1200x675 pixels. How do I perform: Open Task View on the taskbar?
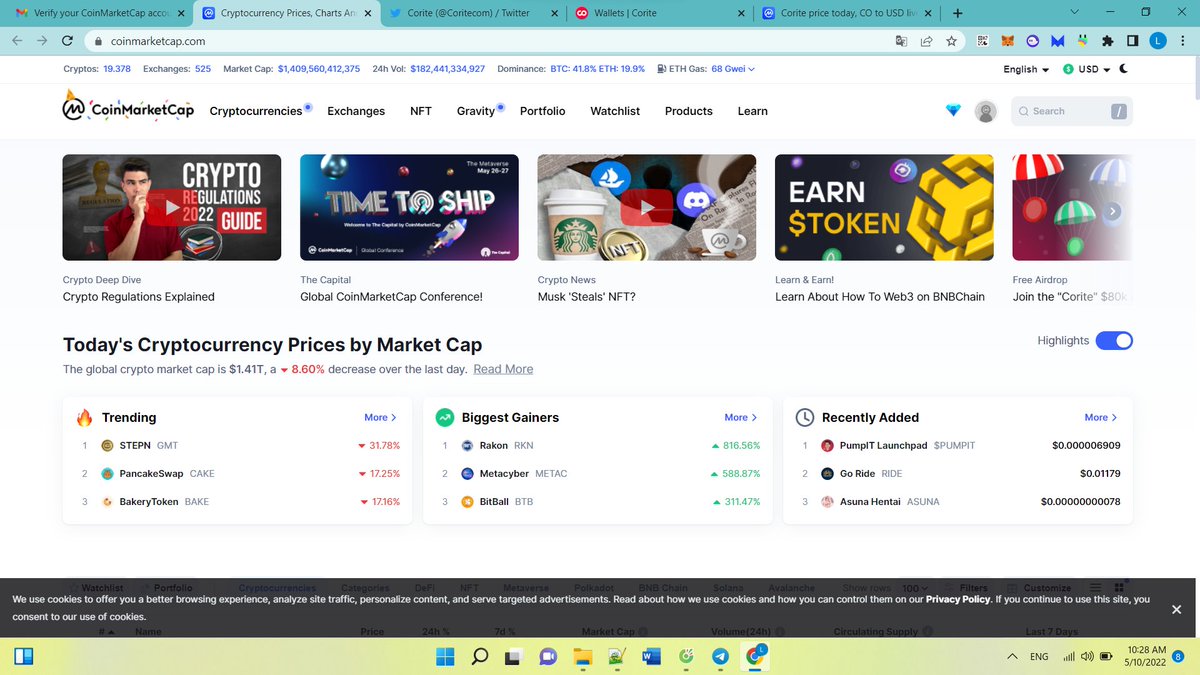513,657
